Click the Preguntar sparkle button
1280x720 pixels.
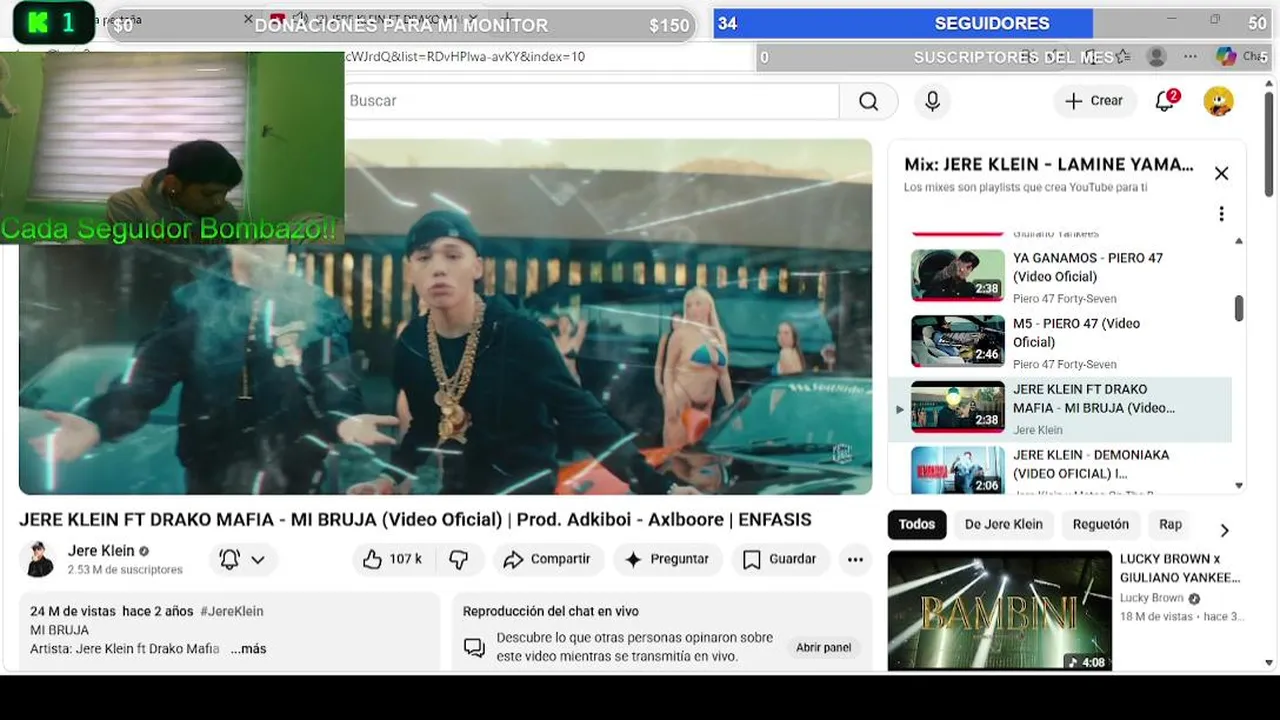coord(666,559)
